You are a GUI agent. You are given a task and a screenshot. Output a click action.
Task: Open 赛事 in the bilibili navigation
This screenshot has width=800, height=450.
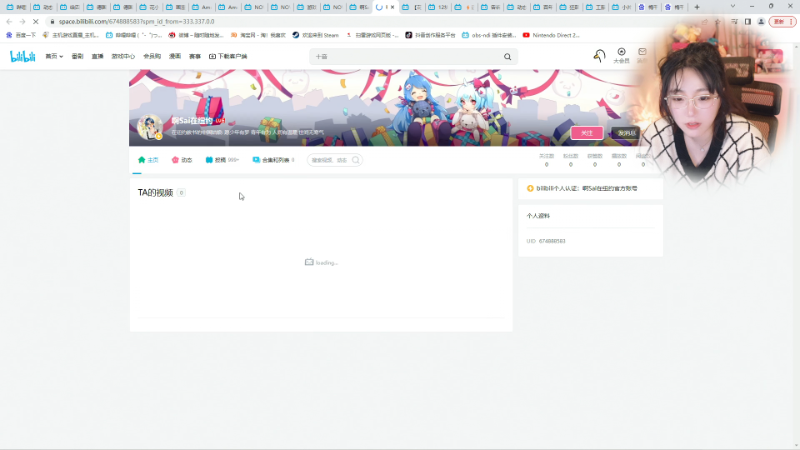[195, 56]
